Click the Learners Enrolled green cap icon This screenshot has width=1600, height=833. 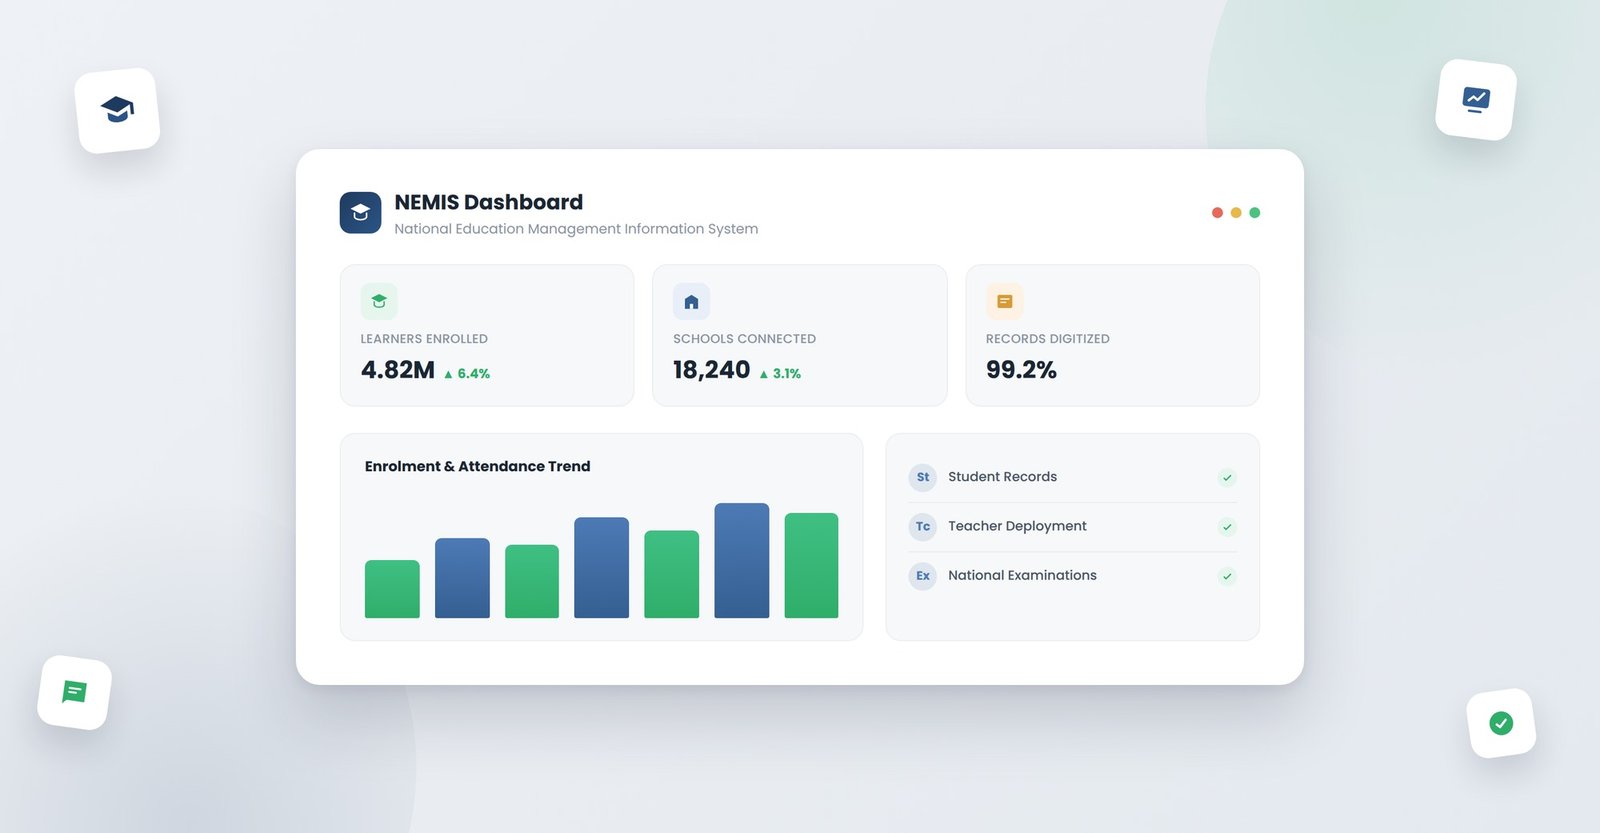379,301
